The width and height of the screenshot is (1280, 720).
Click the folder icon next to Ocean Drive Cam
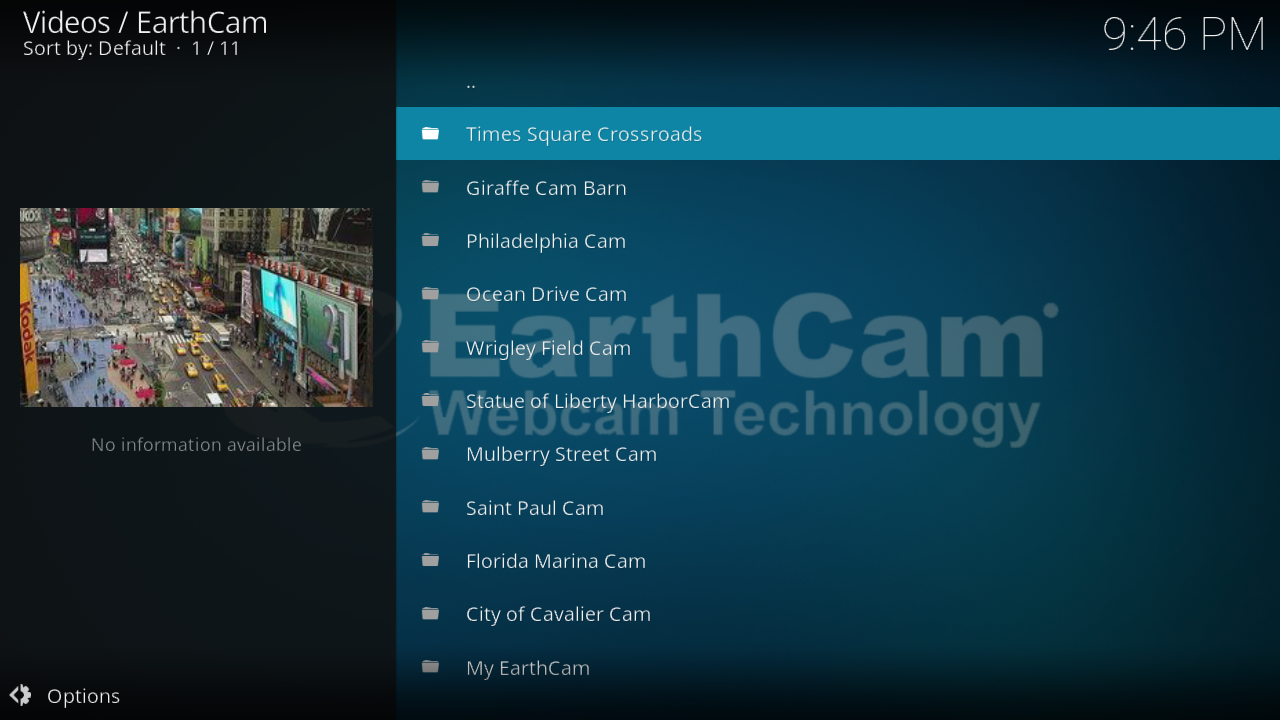click(430, 294)
